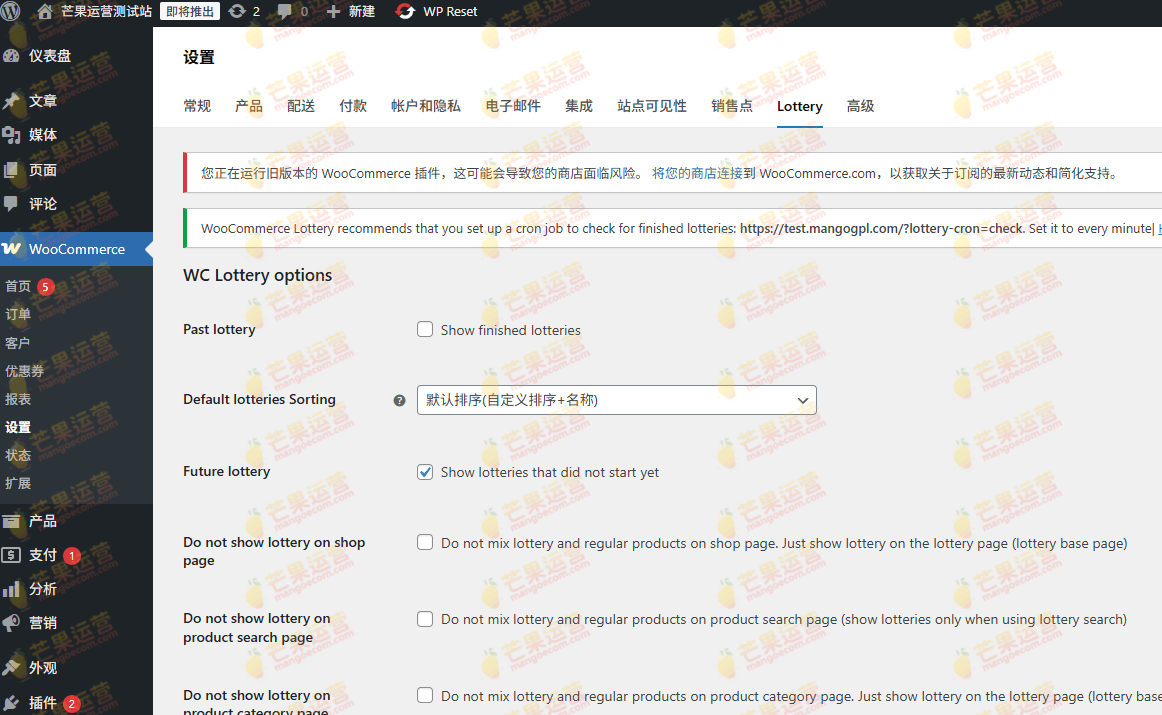The image size is (1162, 715).
Task: Follow the 将您的商店连接 link
Action: (x=697, y=173)
